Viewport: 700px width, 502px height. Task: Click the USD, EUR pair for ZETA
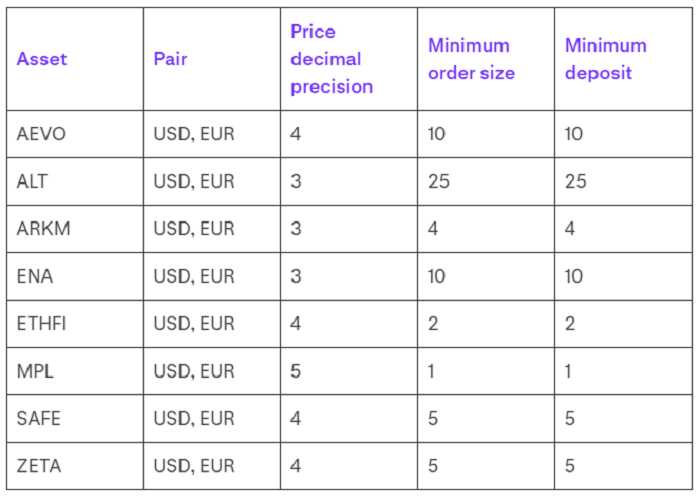click(194, 466)
